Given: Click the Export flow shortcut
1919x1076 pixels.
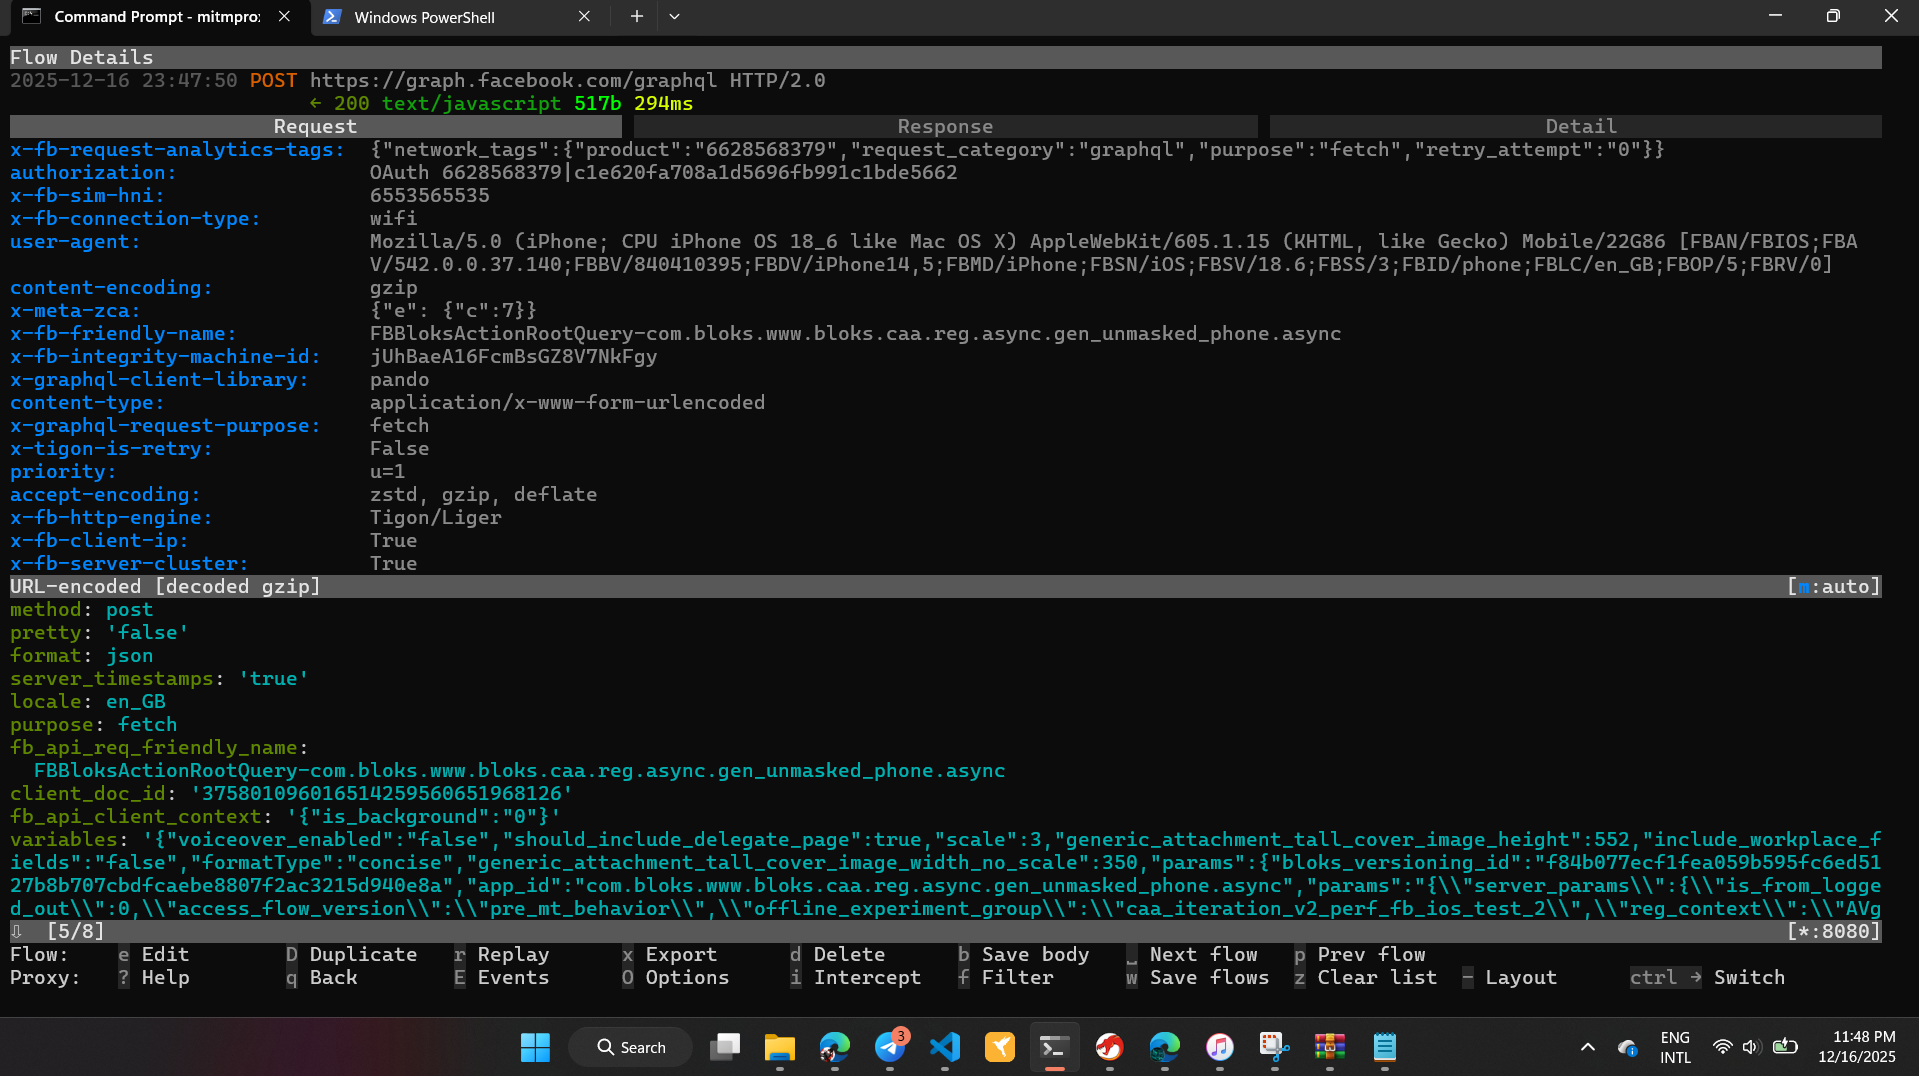Looking at the screenshot, I should coord(670,954).
